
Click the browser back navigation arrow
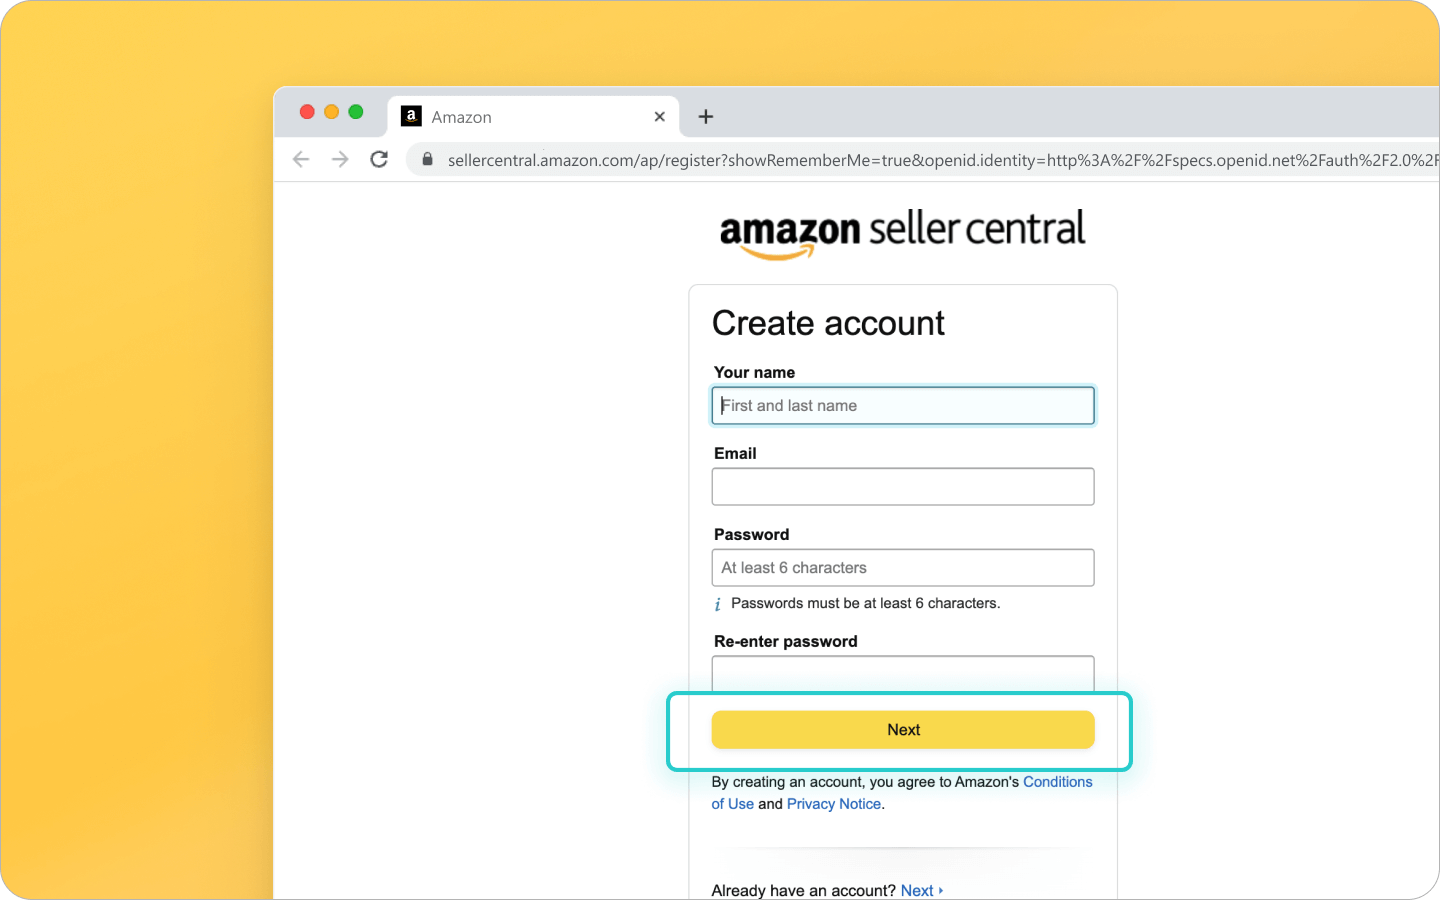tap(301, 159)
